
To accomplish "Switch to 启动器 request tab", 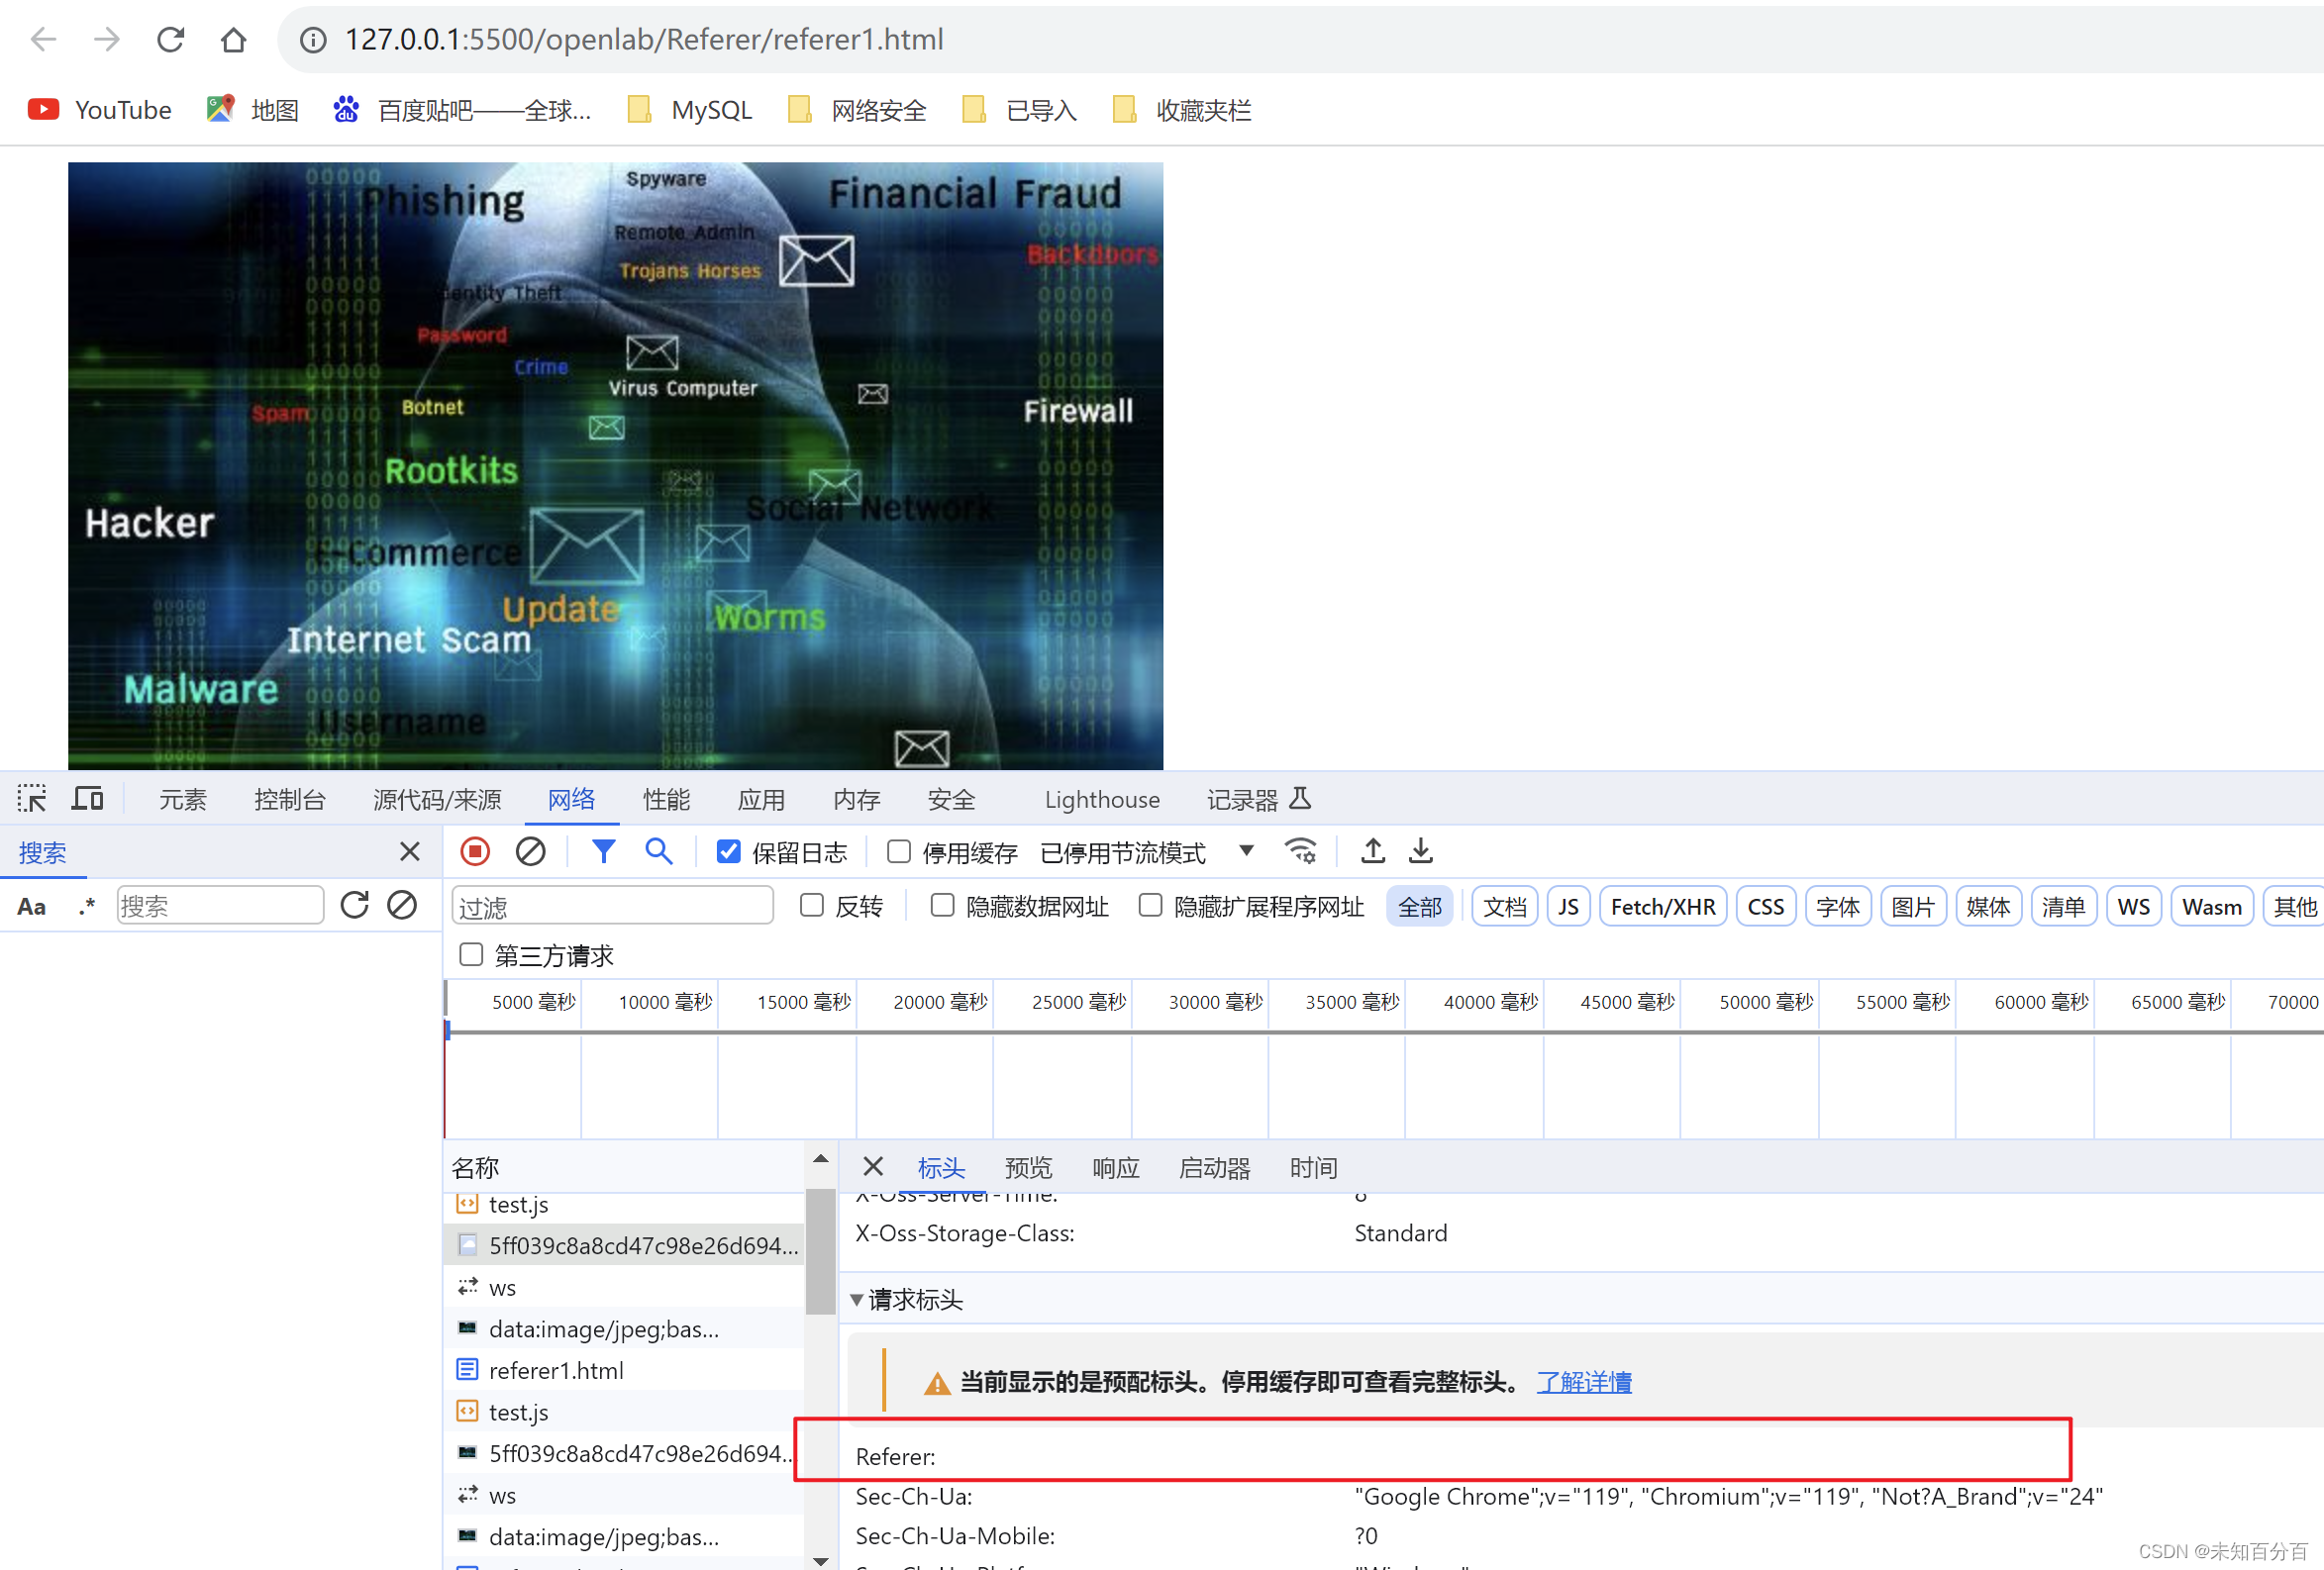I will [x=1214, y=1167].
